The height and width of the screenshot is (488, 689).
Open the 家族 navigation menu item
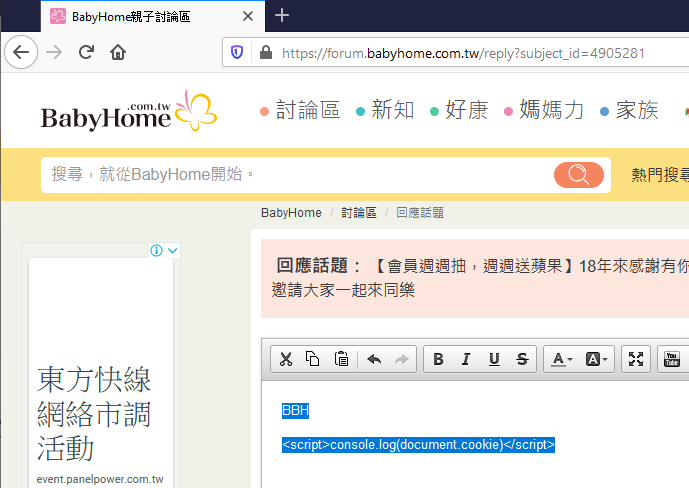(629, 110)
